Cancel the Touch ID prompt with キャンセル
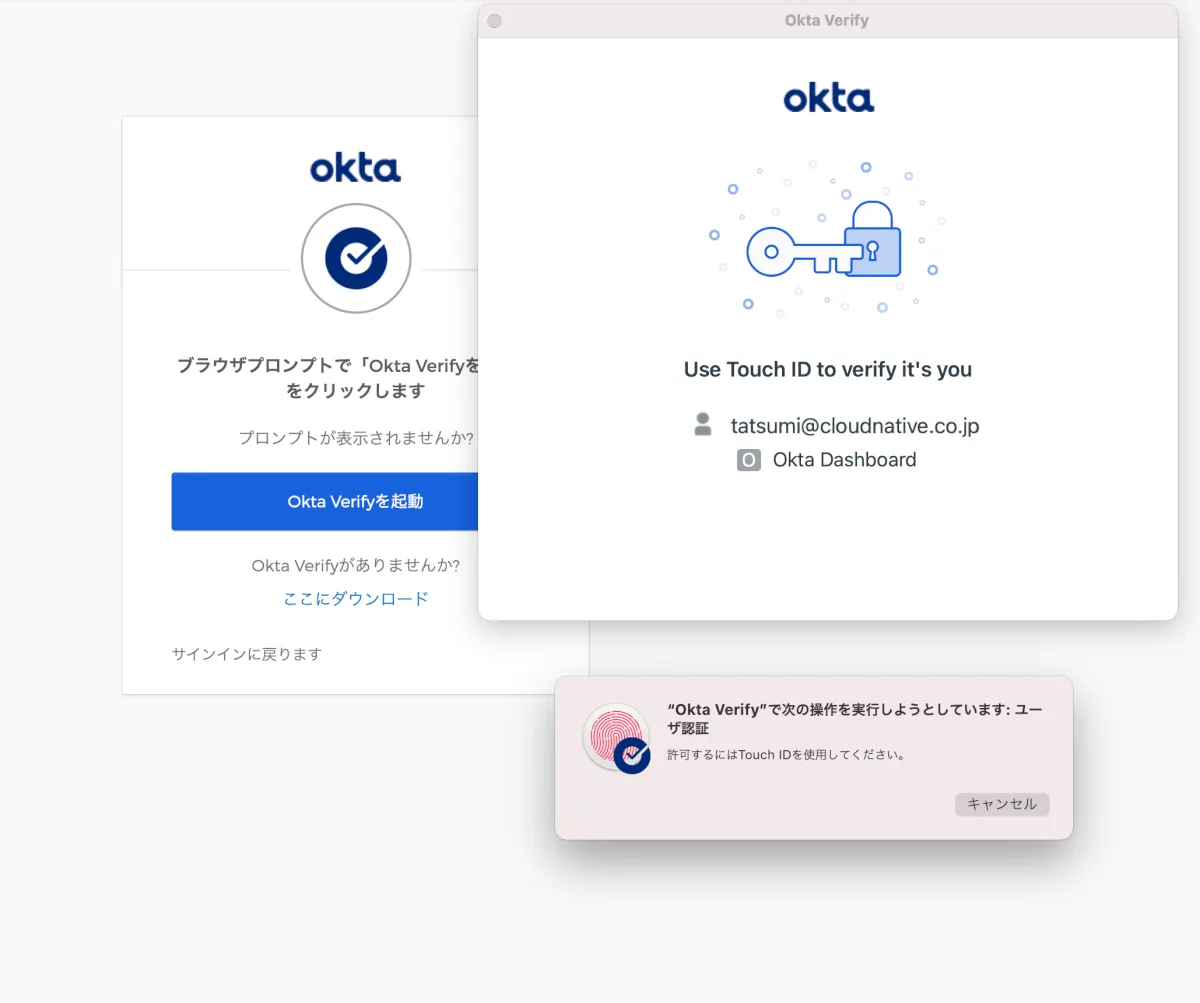The image size is (1200, 1003). [1002, 804]
